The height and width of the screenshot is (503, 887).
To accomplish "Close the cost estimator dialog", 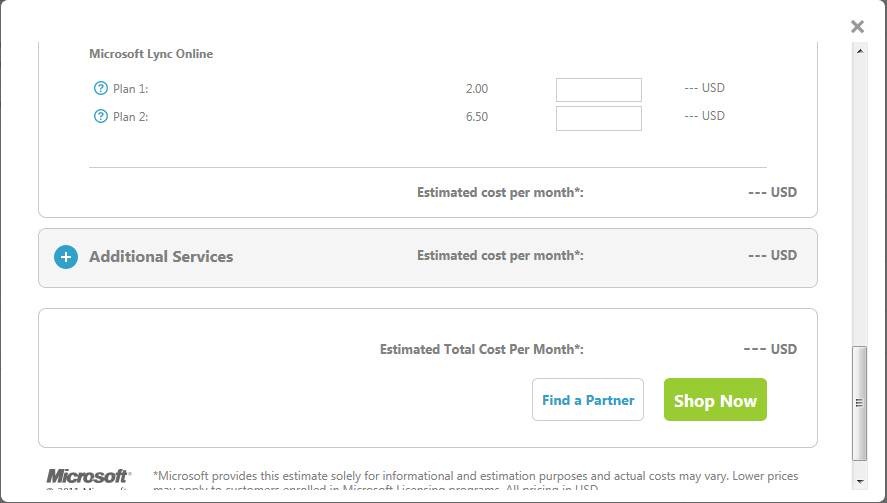I will coord(857,27).
